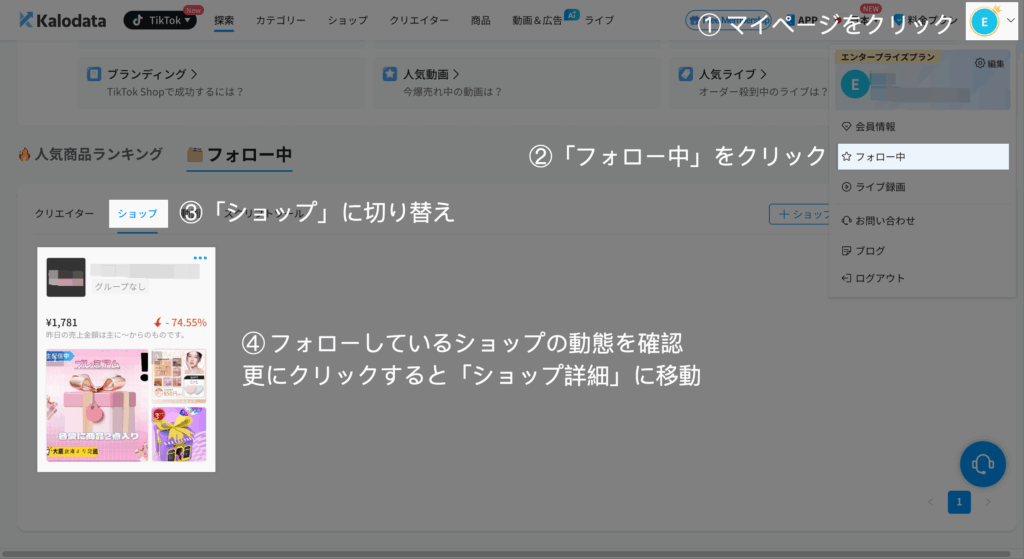Open the カテゴリー menu
The width and height of the screenshot is (1024, 559).
click(281, 20)
